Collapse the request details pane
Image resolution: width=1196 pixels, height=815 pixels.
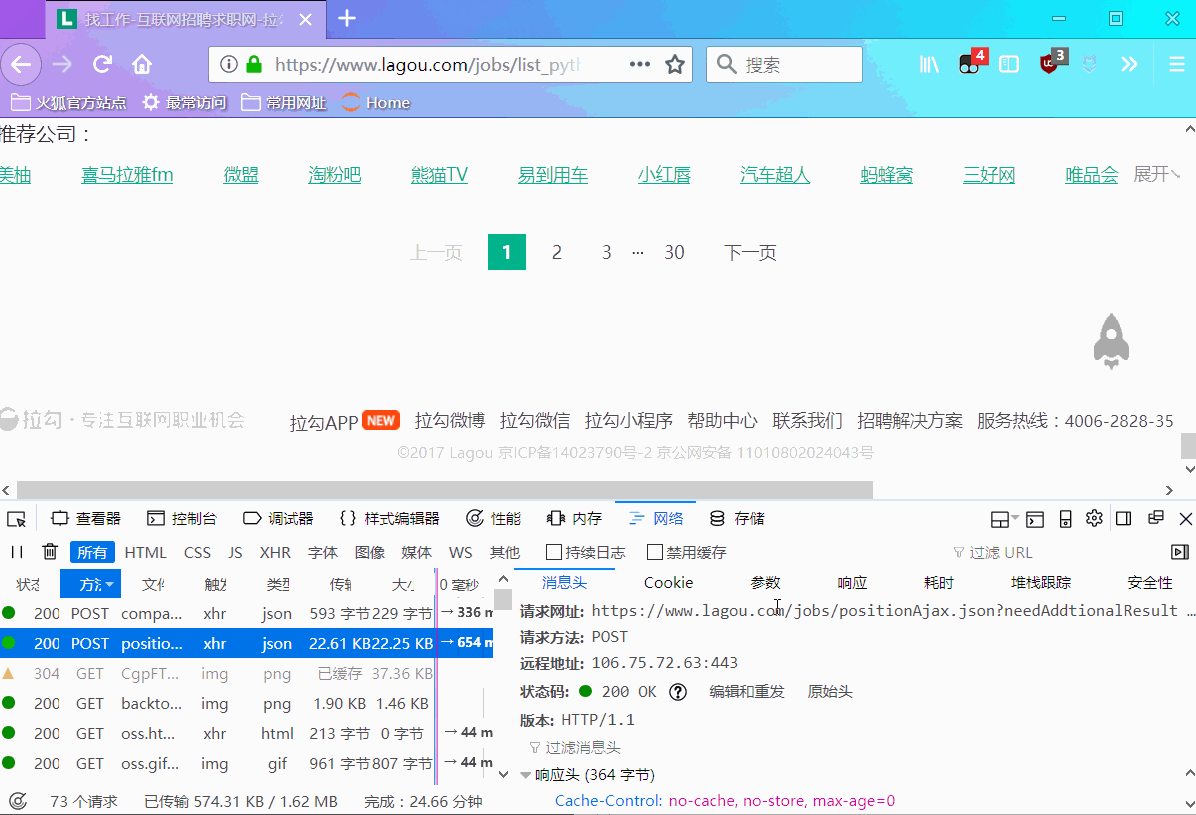tap(1179, 552)
